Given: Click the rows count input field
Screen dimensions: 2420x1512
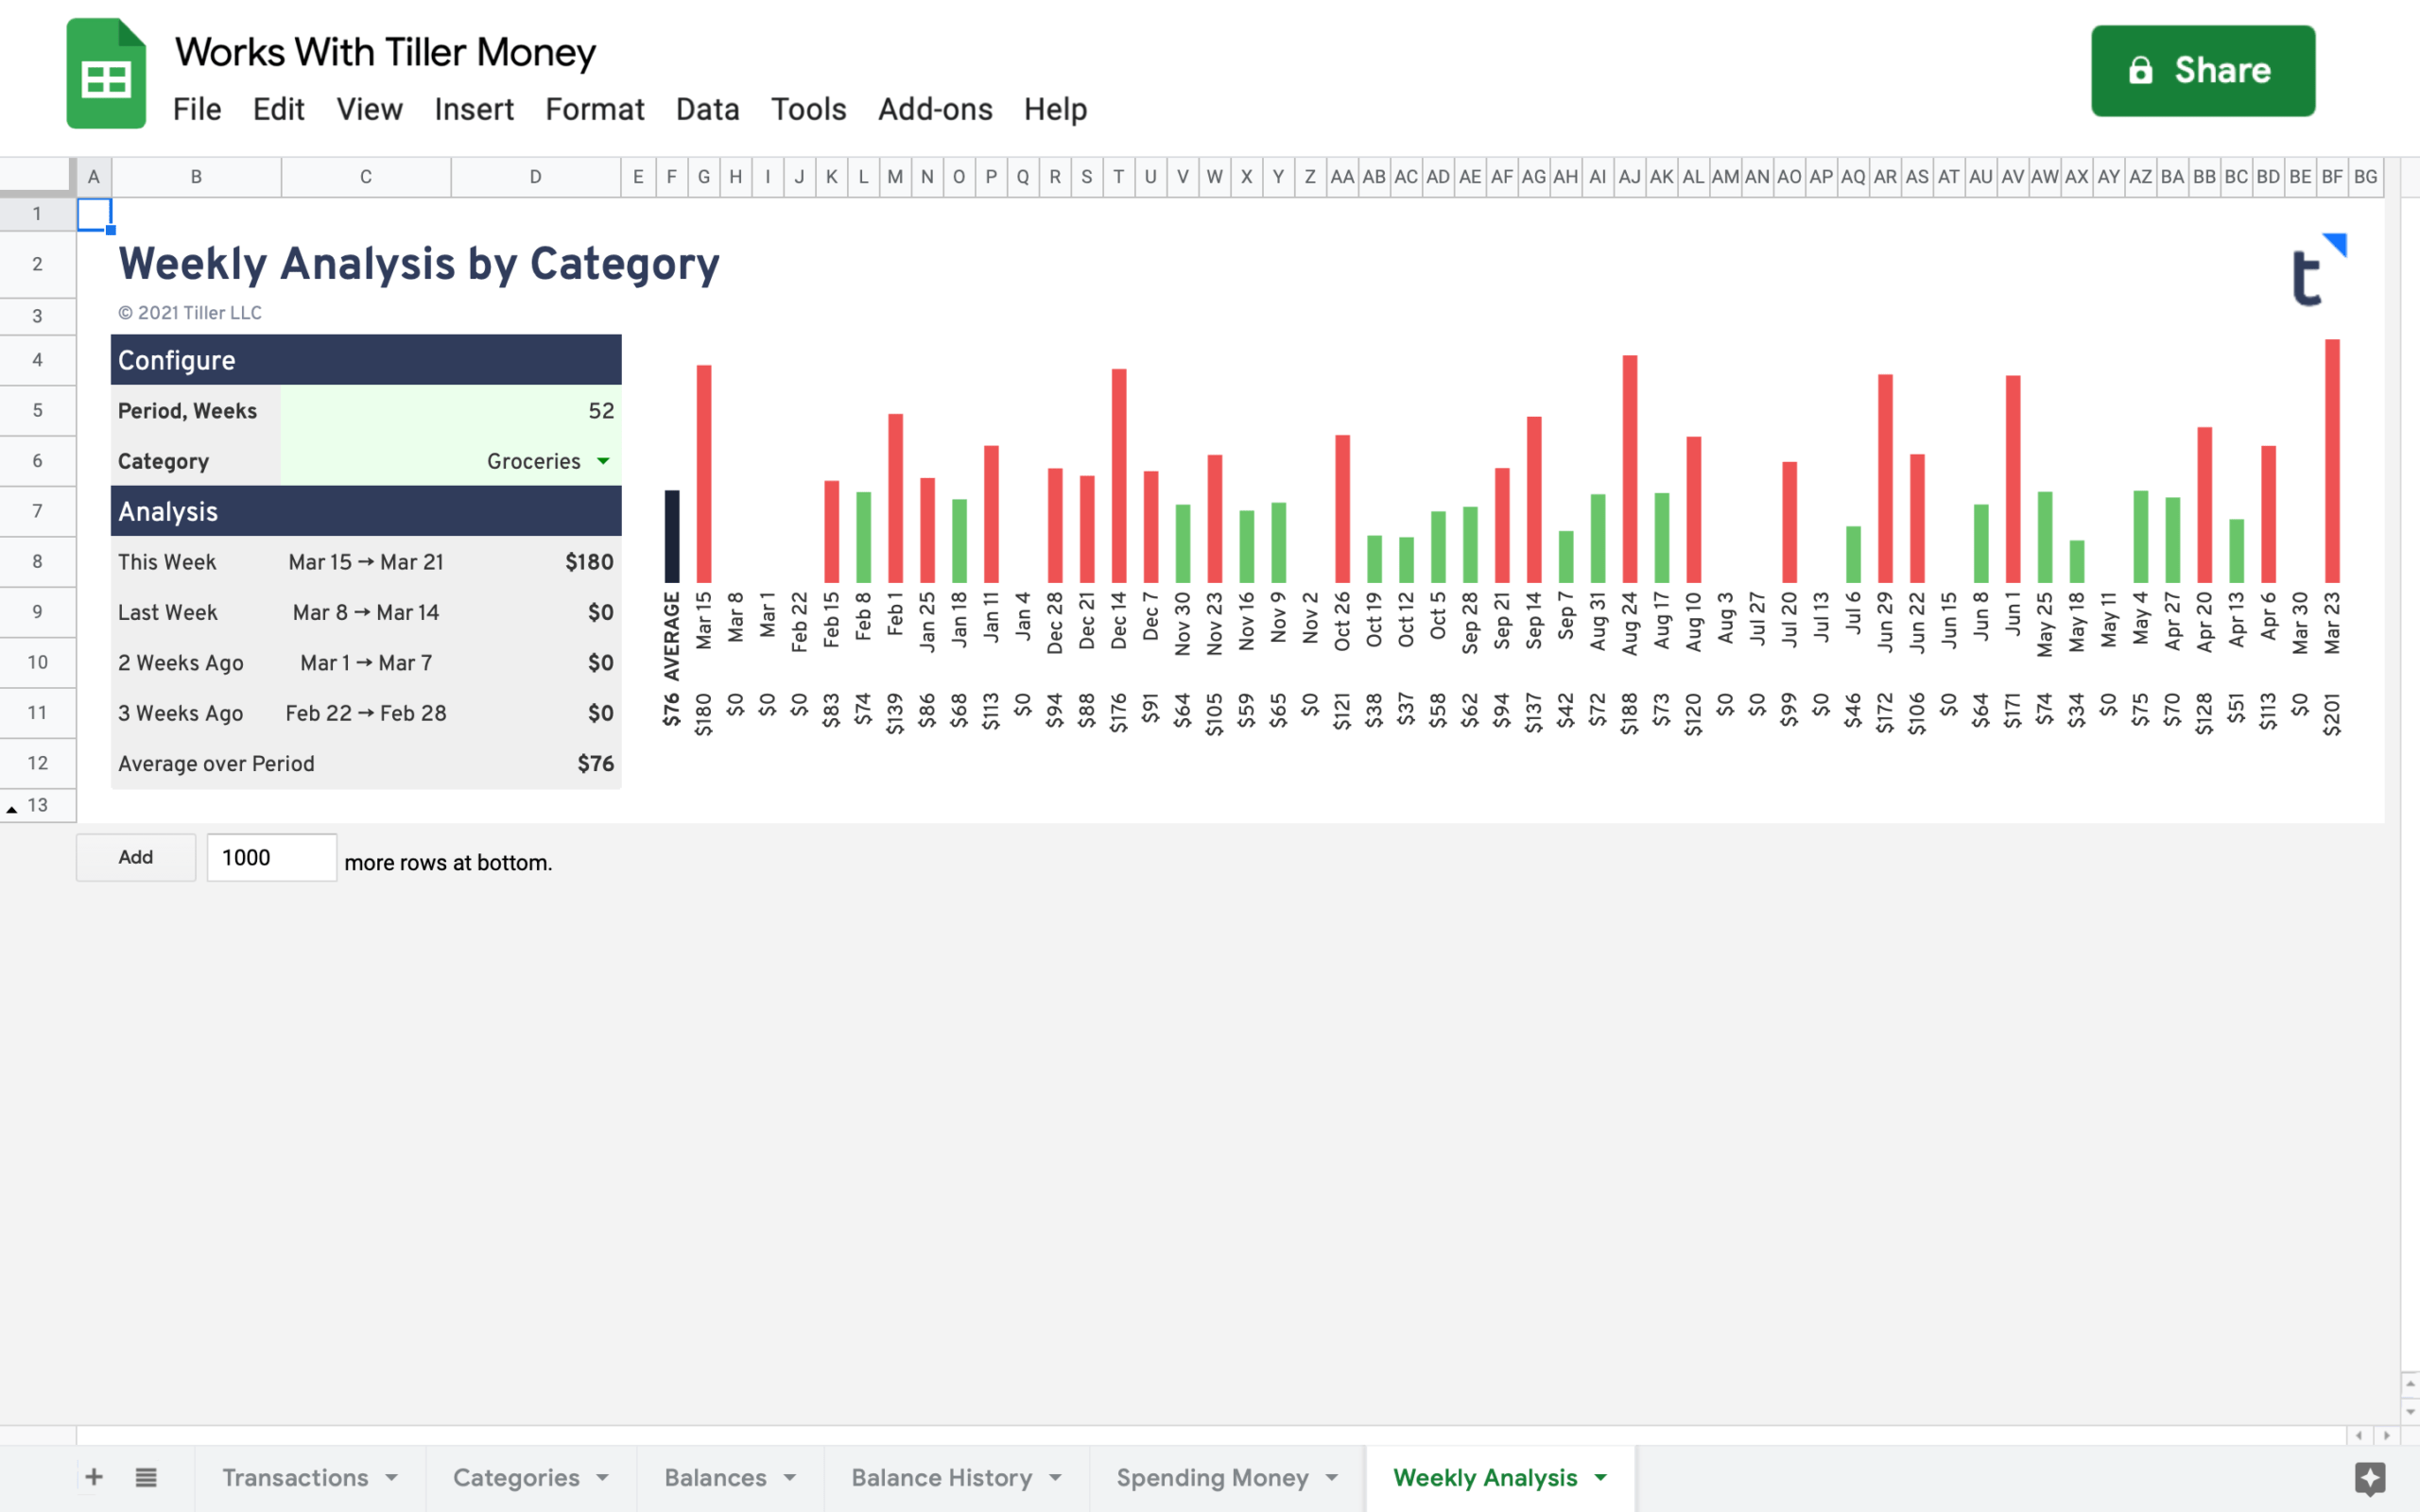Looking at the screenshot, I should (x=271, y=857).
